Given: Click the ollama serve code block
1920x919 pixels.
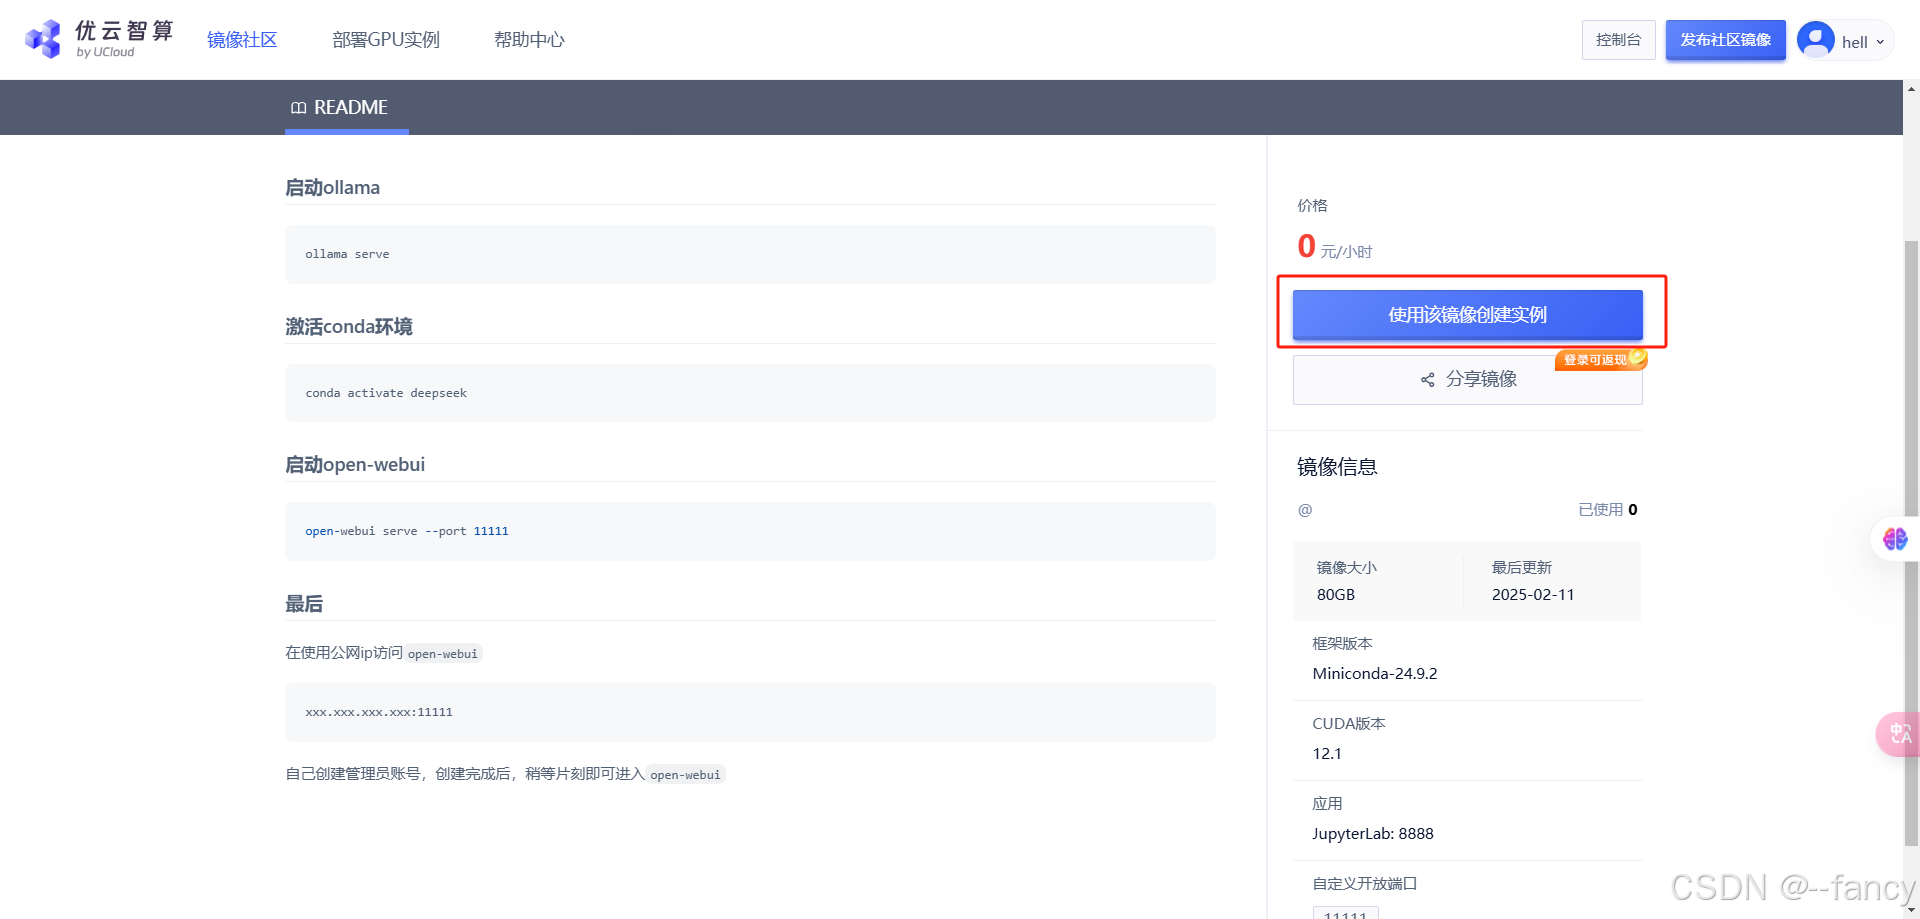Looking at the screenshot, I should (x=750, y=254).
